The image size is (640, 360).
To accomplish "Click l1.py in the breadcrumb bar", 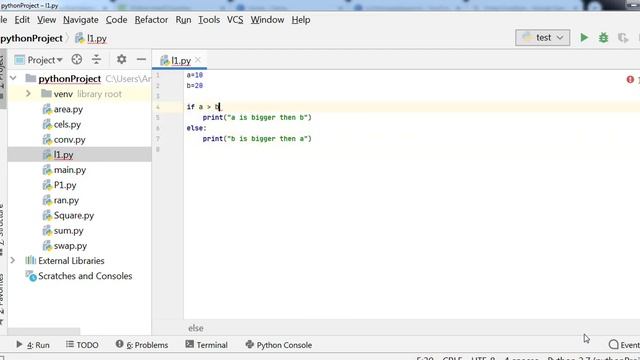I will tap(91, 38).
